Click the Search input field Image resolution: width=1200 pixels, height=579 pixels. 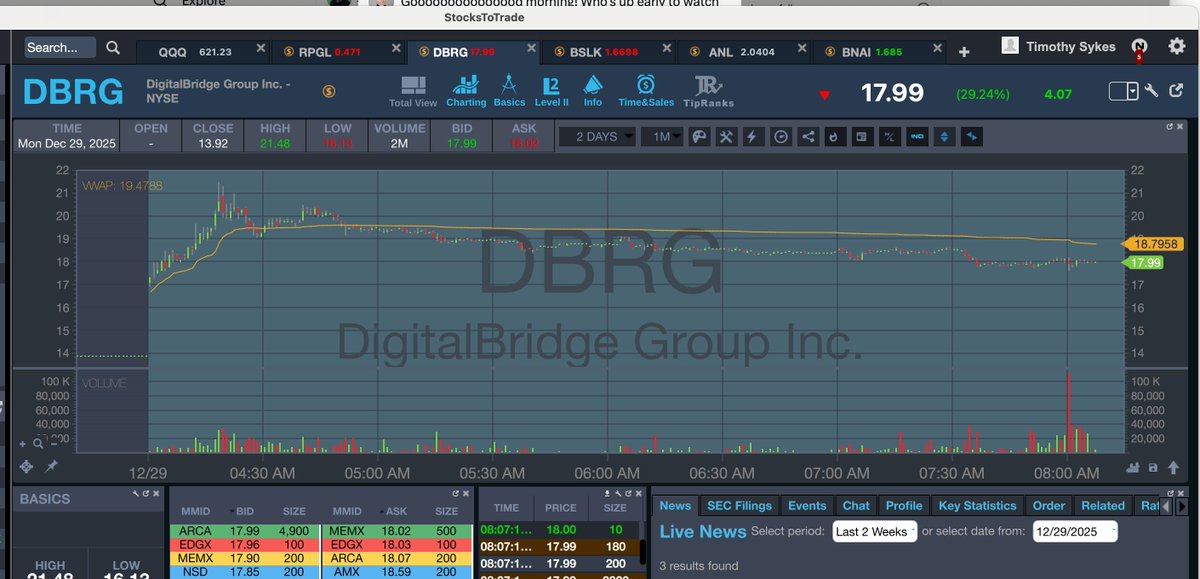pos(60,47)
